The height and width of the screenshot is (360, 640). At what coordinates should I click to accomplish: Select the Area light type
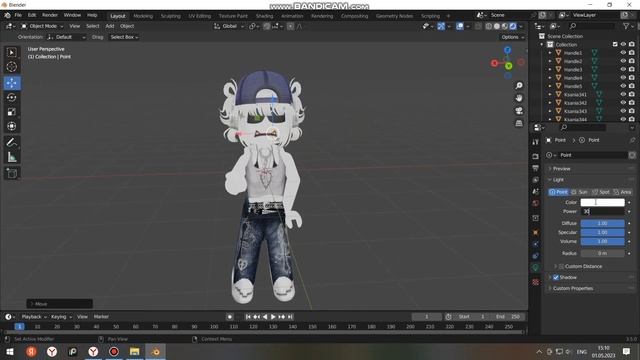(622, 192)
